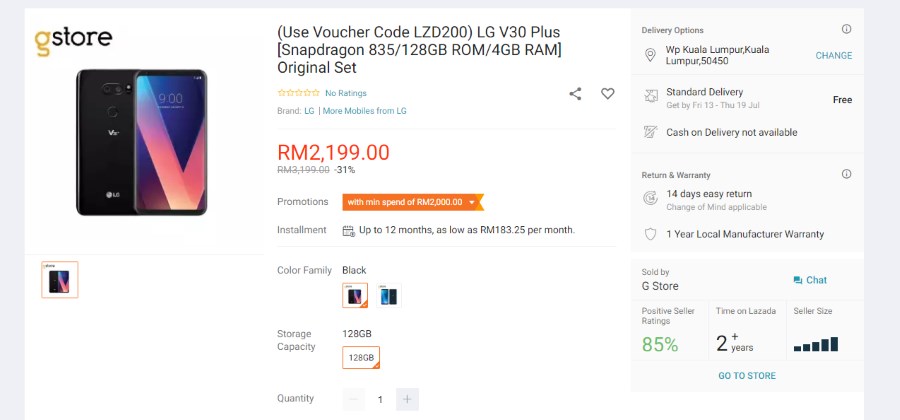Open More Mobiles from LG link
The height and width of the screenshot is (420, 900).
(364, 111)
